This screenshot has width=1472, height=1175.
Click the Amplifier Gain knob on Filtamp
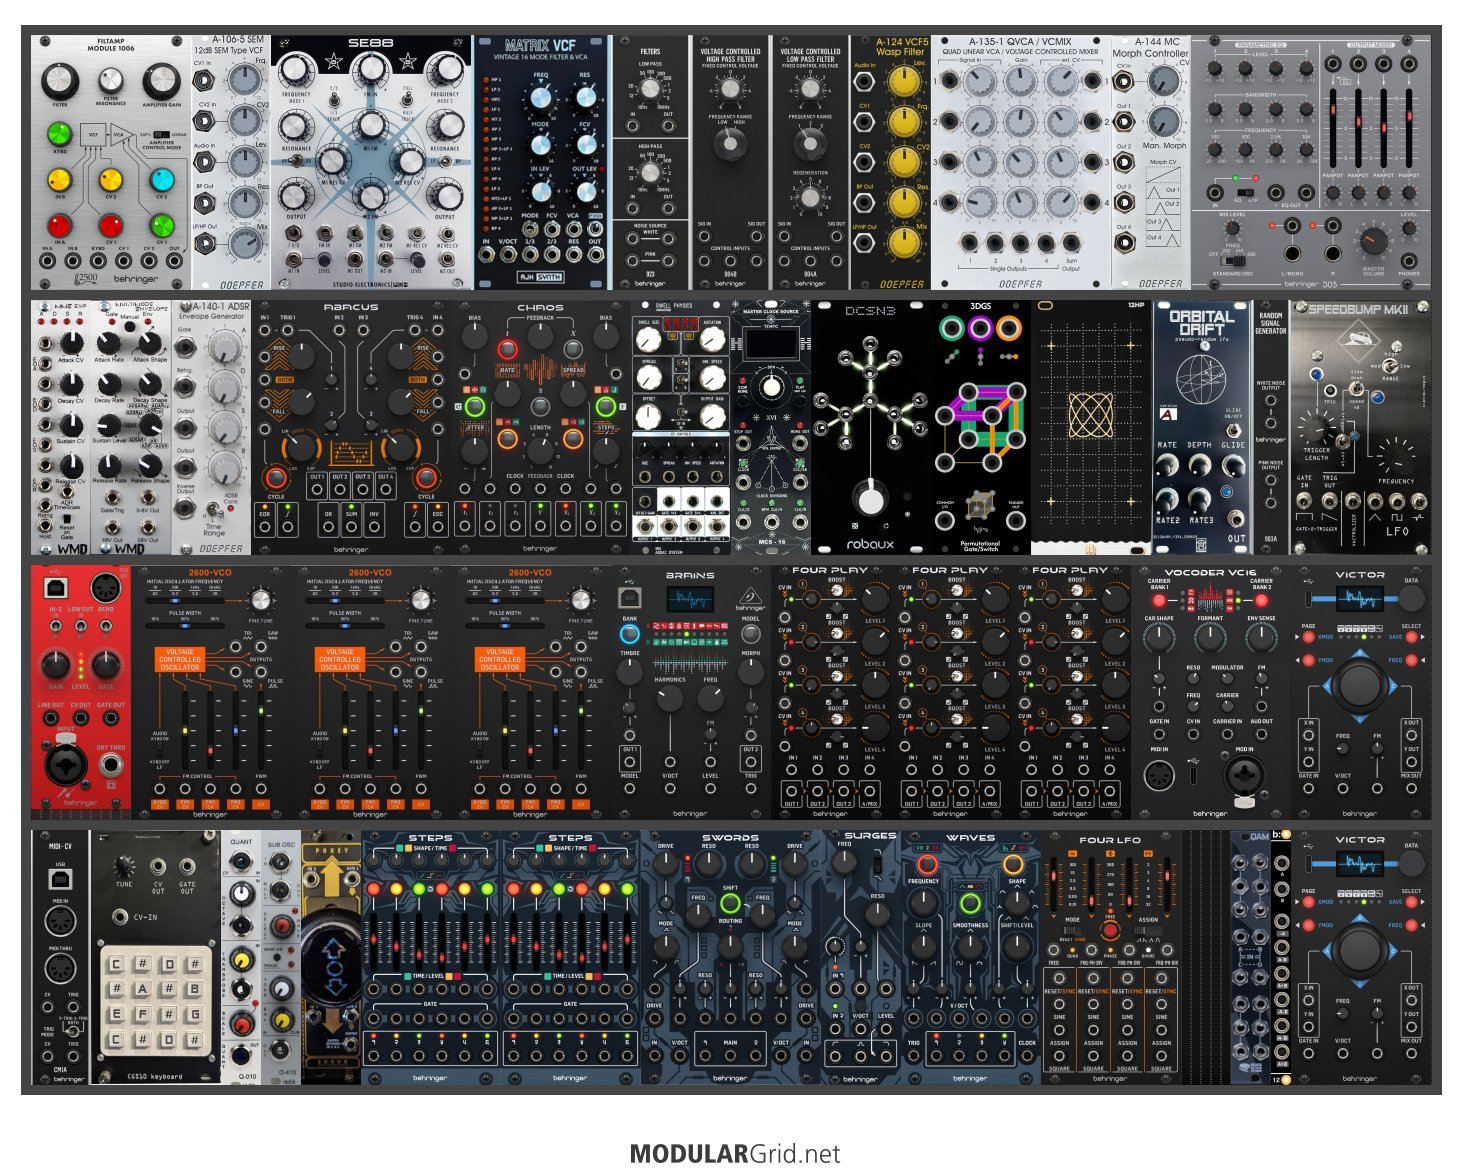click(160, 81)
